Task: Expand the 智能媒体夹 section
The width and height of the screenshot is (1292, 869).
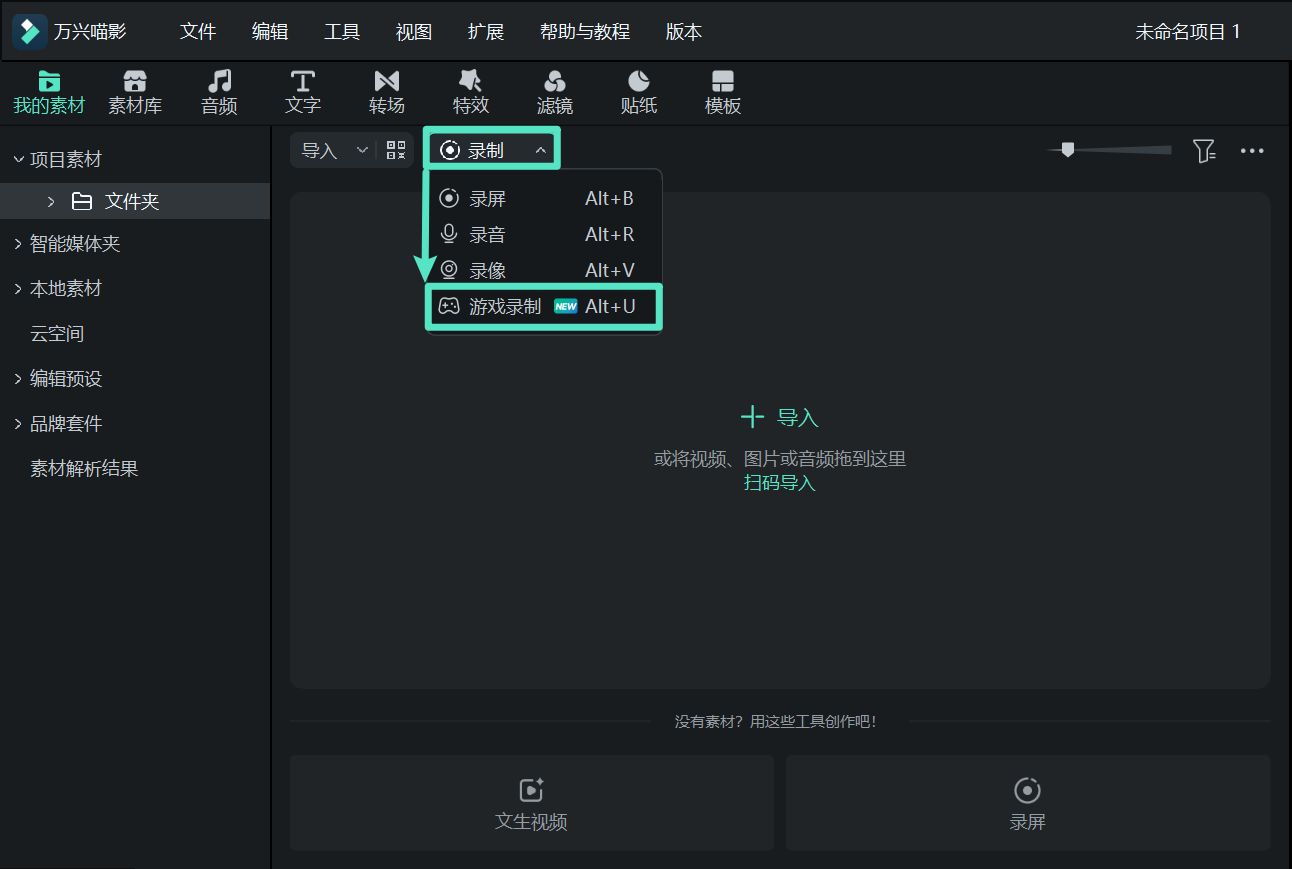Action: pos(17,244)
